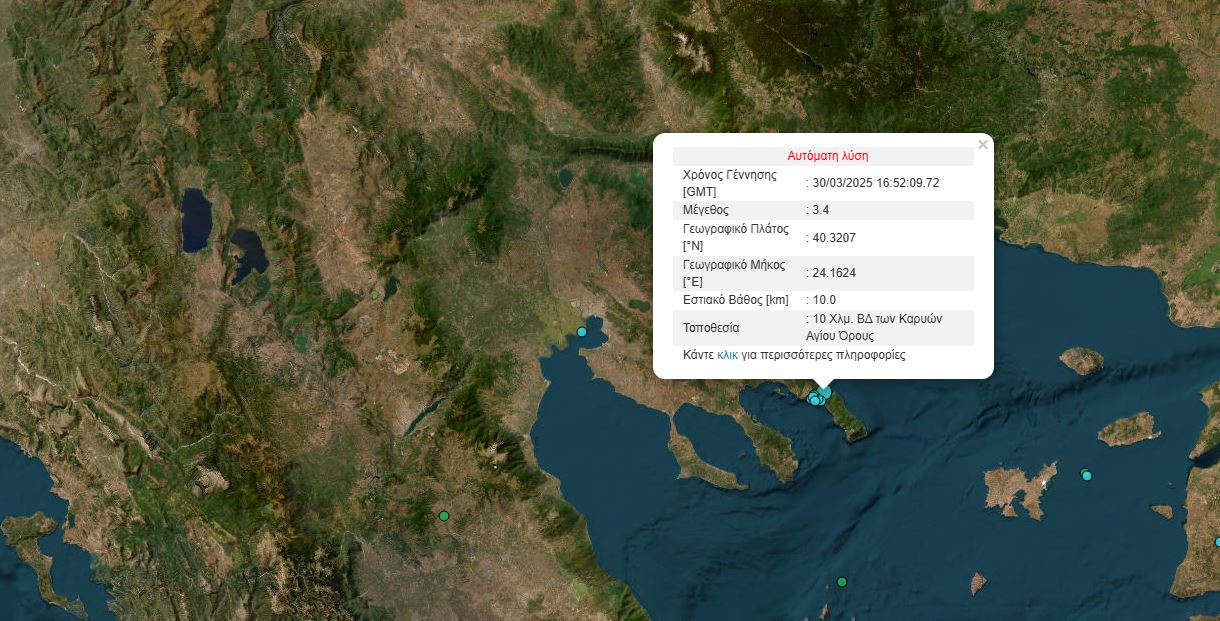The height and width of the screenshot is (621, 1220).
Task: Click the magnitude value 3.4
Action: 821,210
